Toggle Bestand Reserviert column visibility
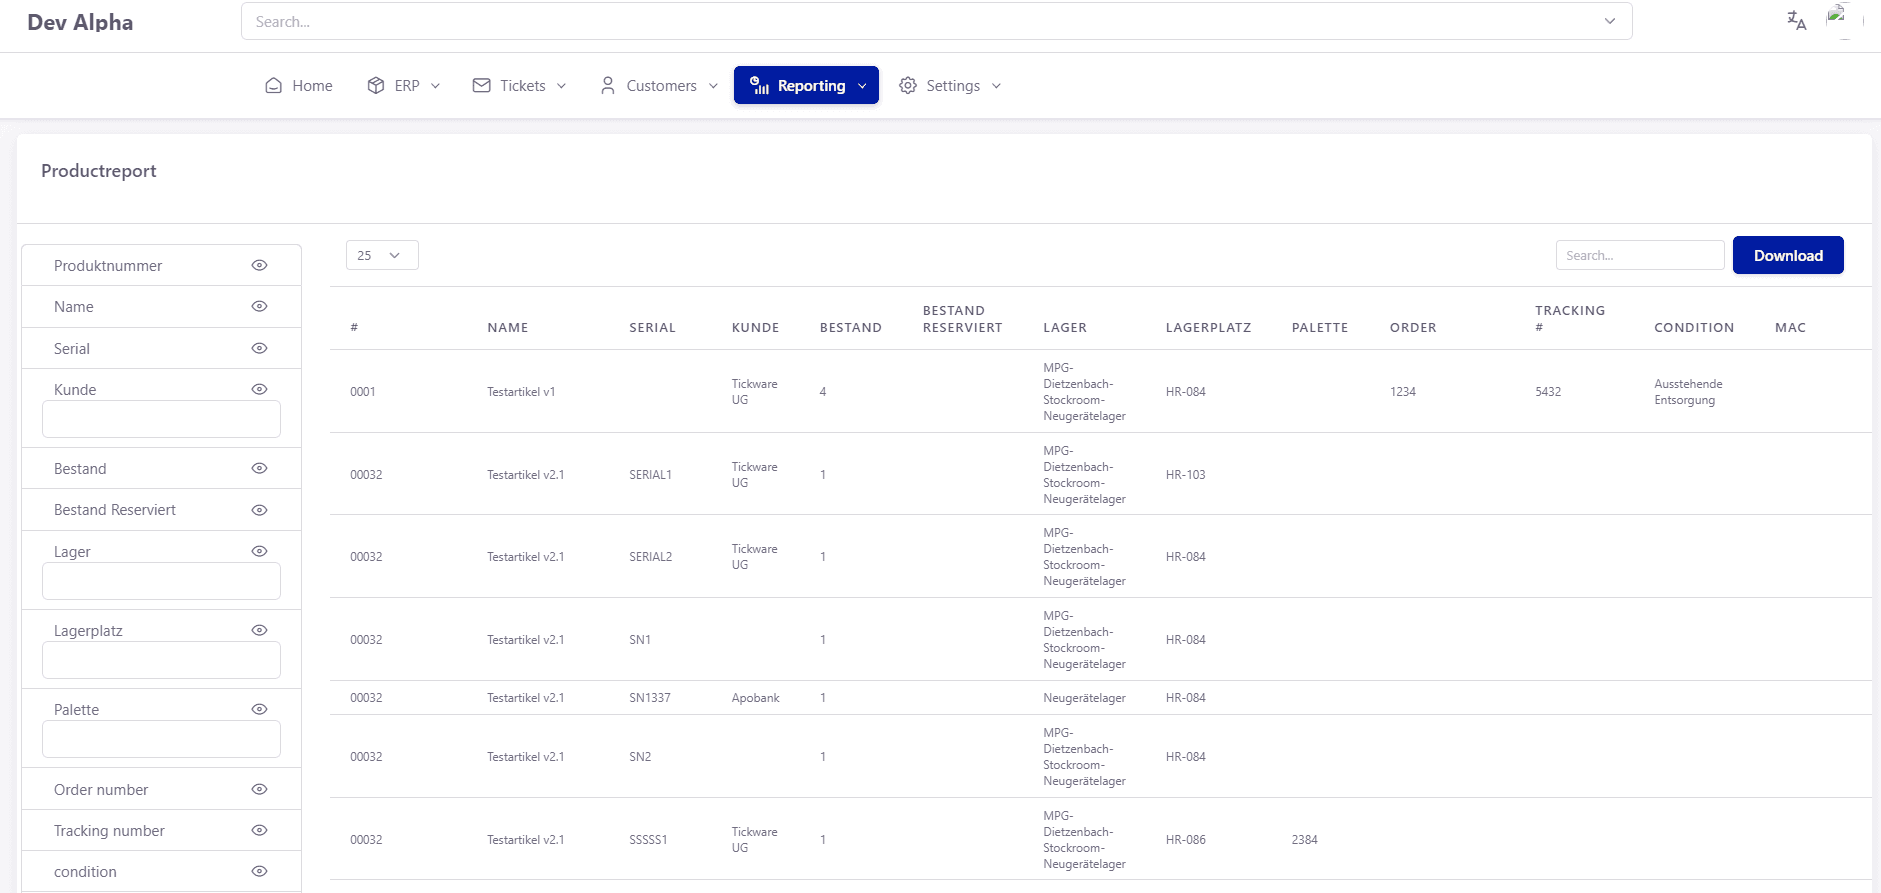Screen dimensions: 1881x893 click(259, 510)
